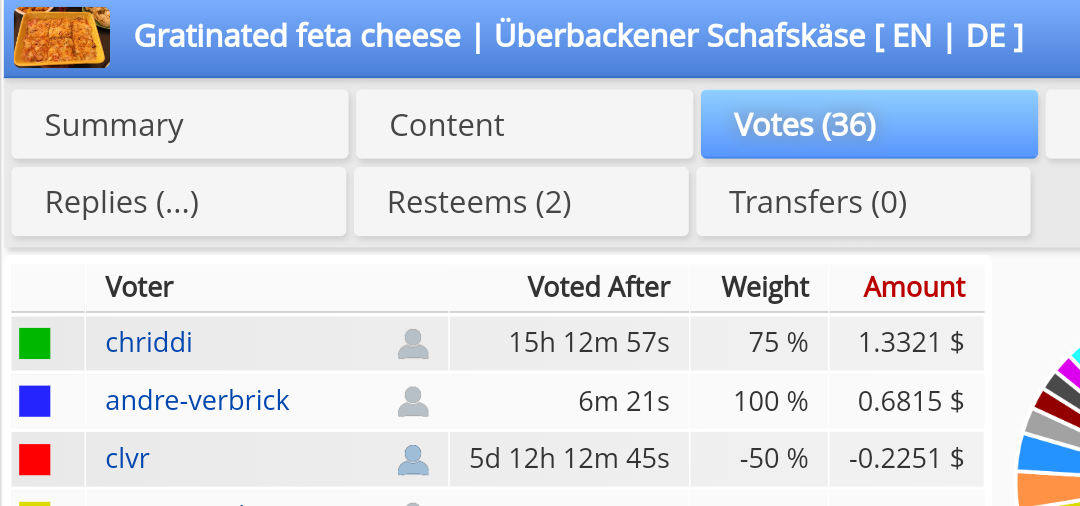1080x506 pixels.
Task: Open the post thumbnail image in header
Action: pyautogui.click(x=62, y=37)
